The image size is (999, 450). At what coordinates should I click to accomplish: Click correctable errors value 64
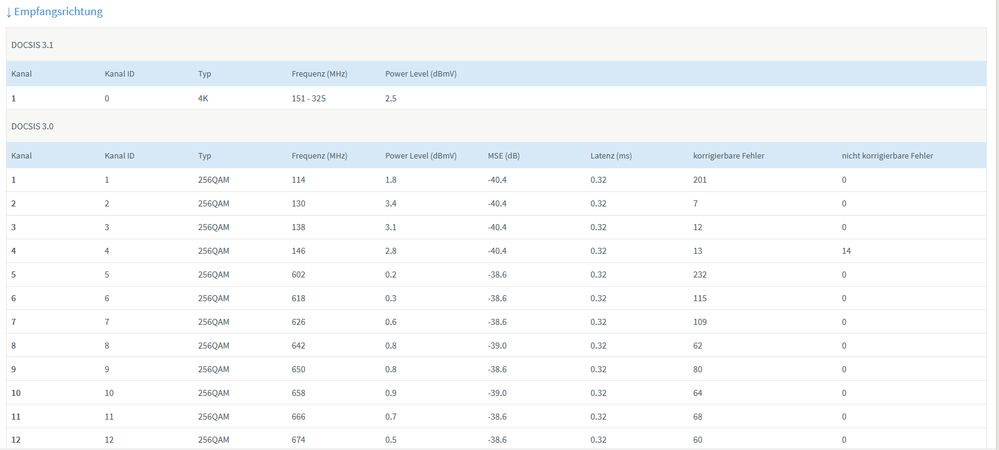pos(698,393)
